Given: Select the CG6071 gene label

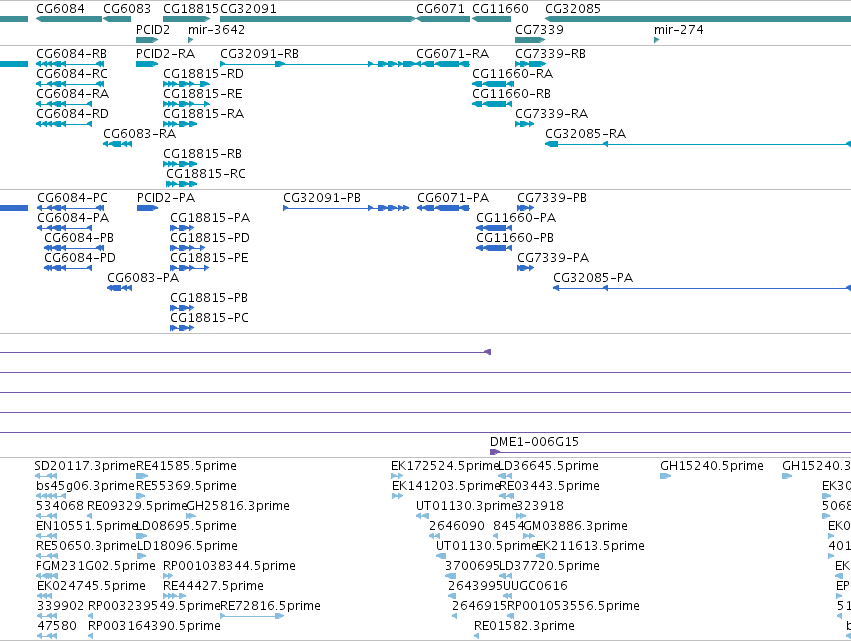Looking at the screenshot, I should [440, 9].
